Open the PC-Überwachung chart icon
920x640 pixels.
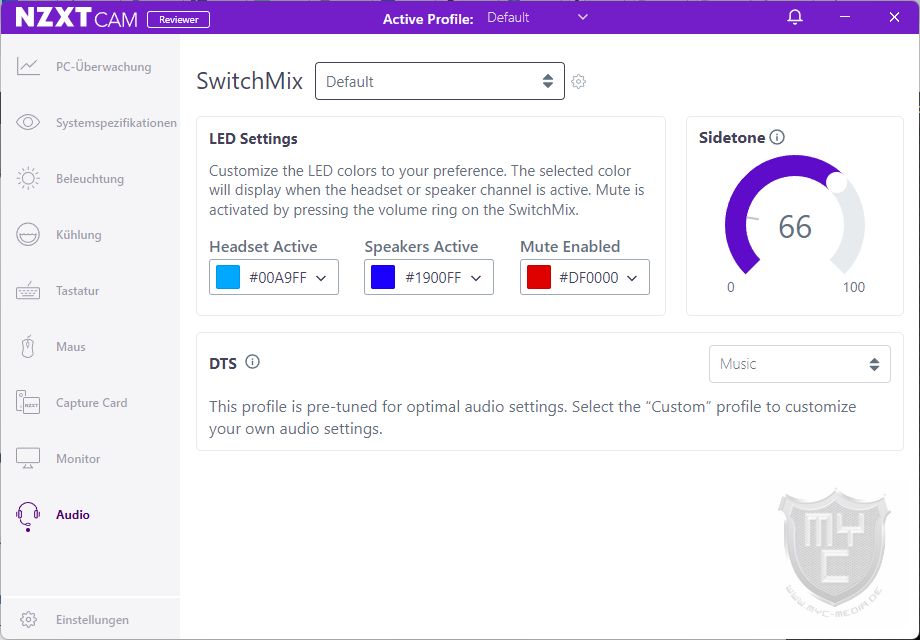(28, 66)
